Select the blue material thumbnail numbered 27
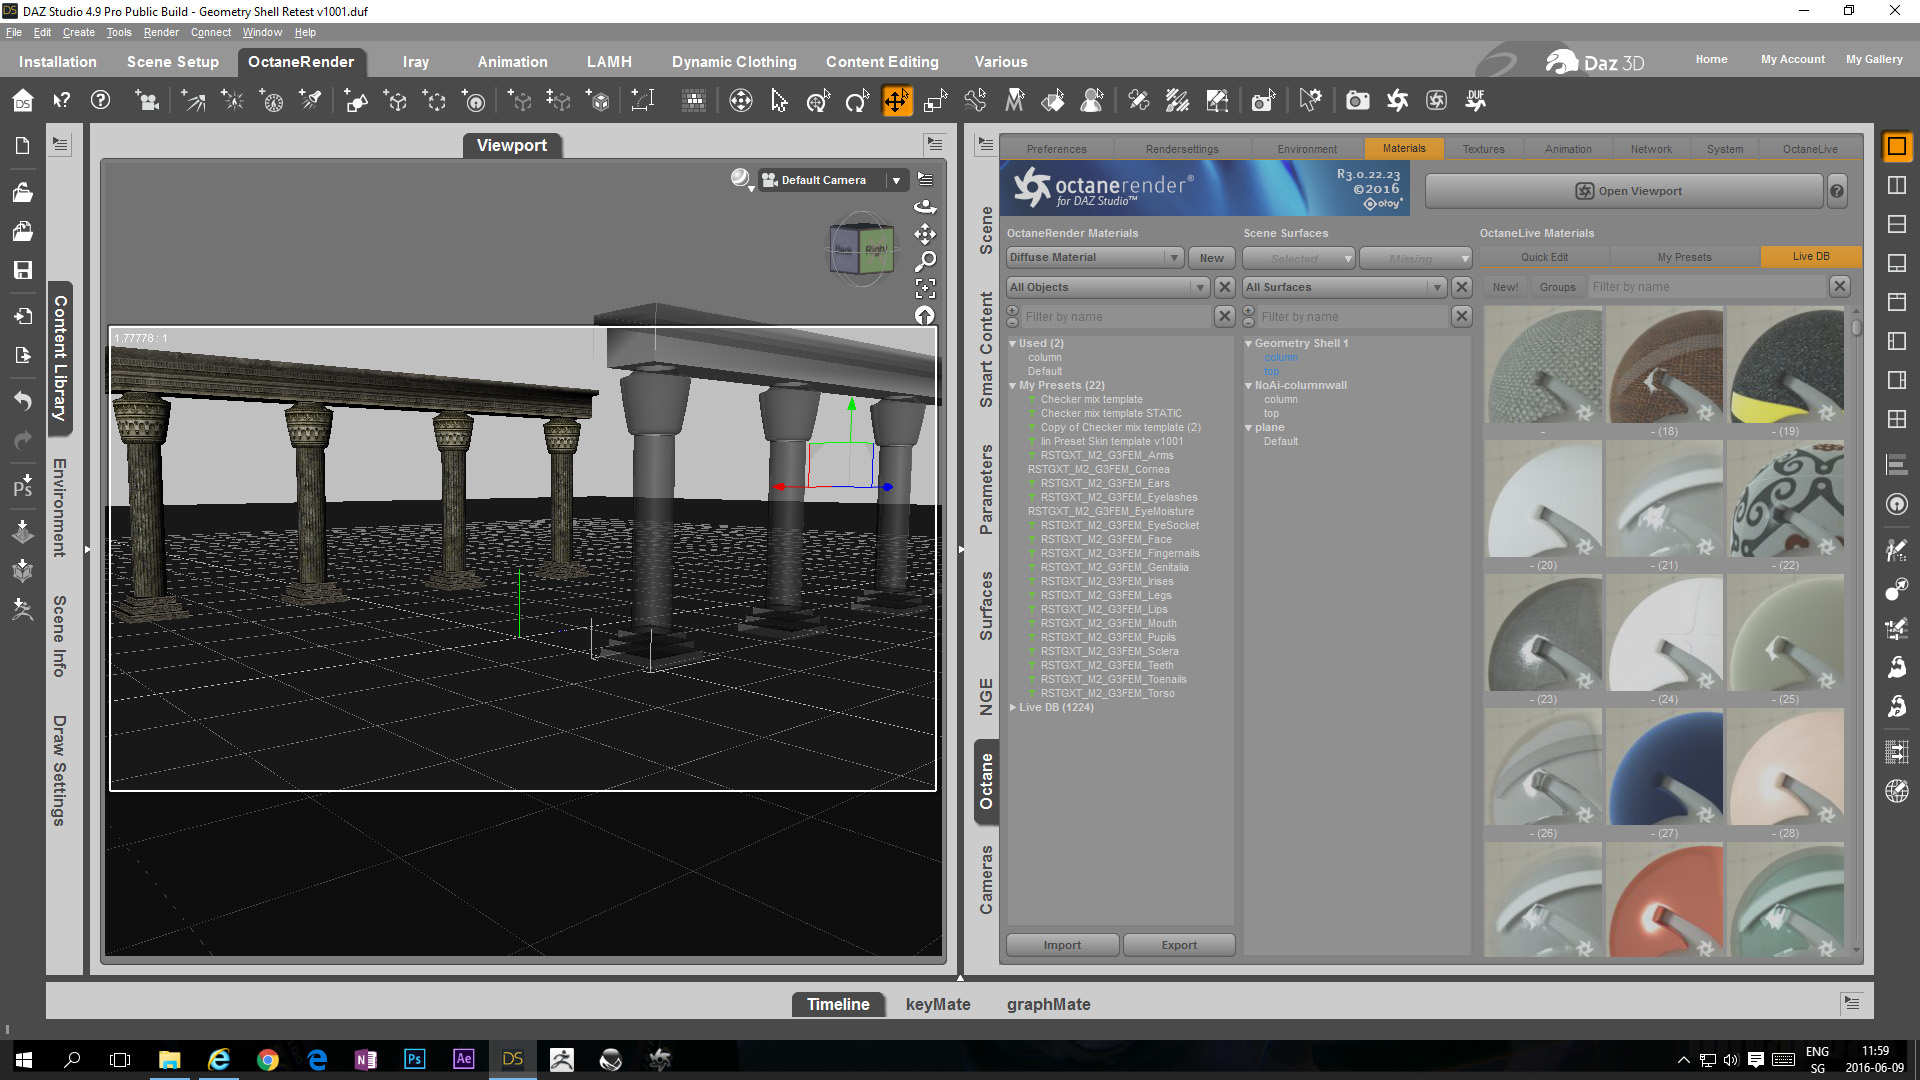Image resolution: width=1920 pixels, height=1080 pixels. click(x=1665, y=768)
